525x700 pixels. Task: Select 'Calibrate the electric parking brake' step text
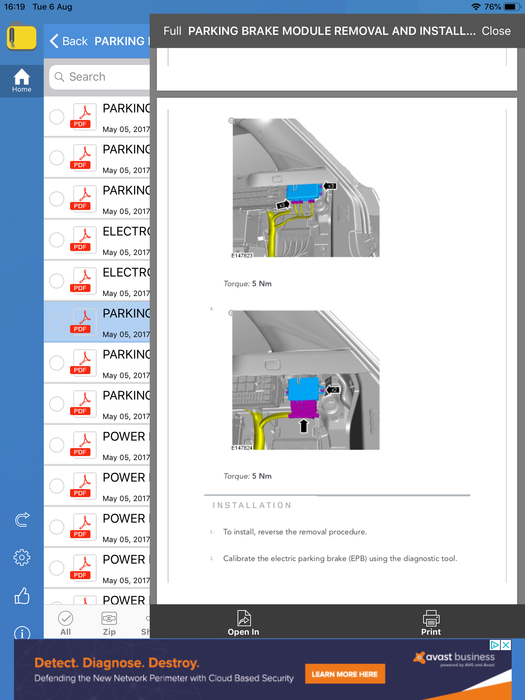[x=340, y=558]
